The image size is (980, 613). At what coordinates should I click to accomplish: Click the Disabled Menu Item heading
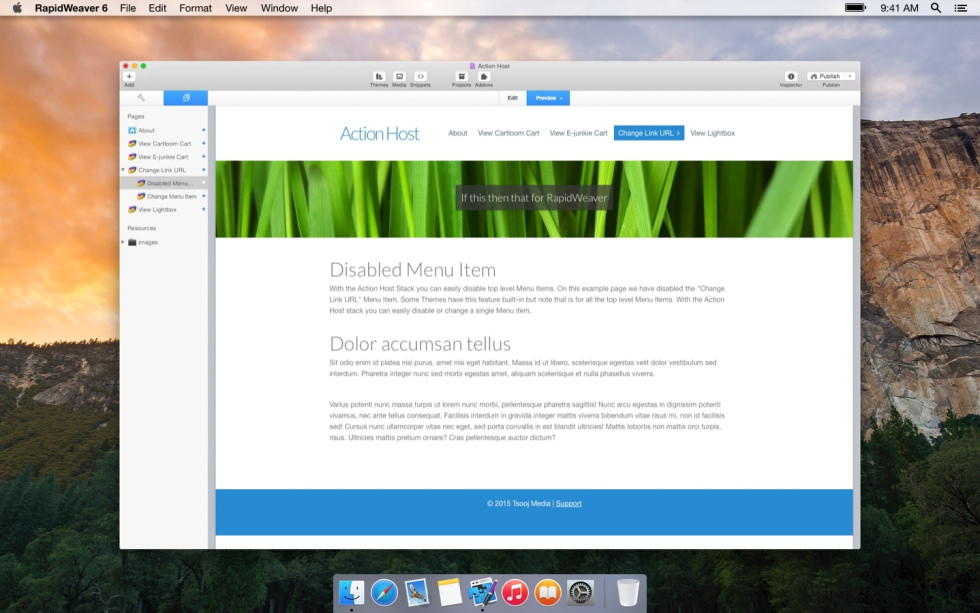tap(412, 270)
